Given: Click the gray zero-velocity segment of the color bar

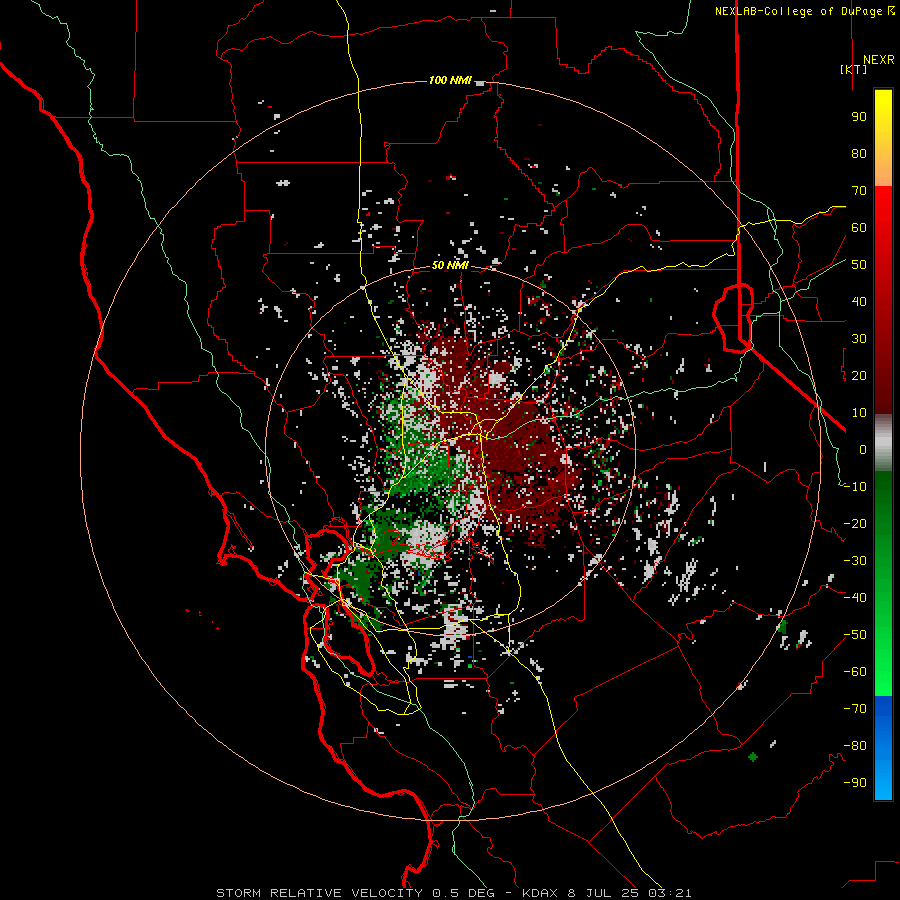Looking at the screenshot, I should (x=883, y=443).
